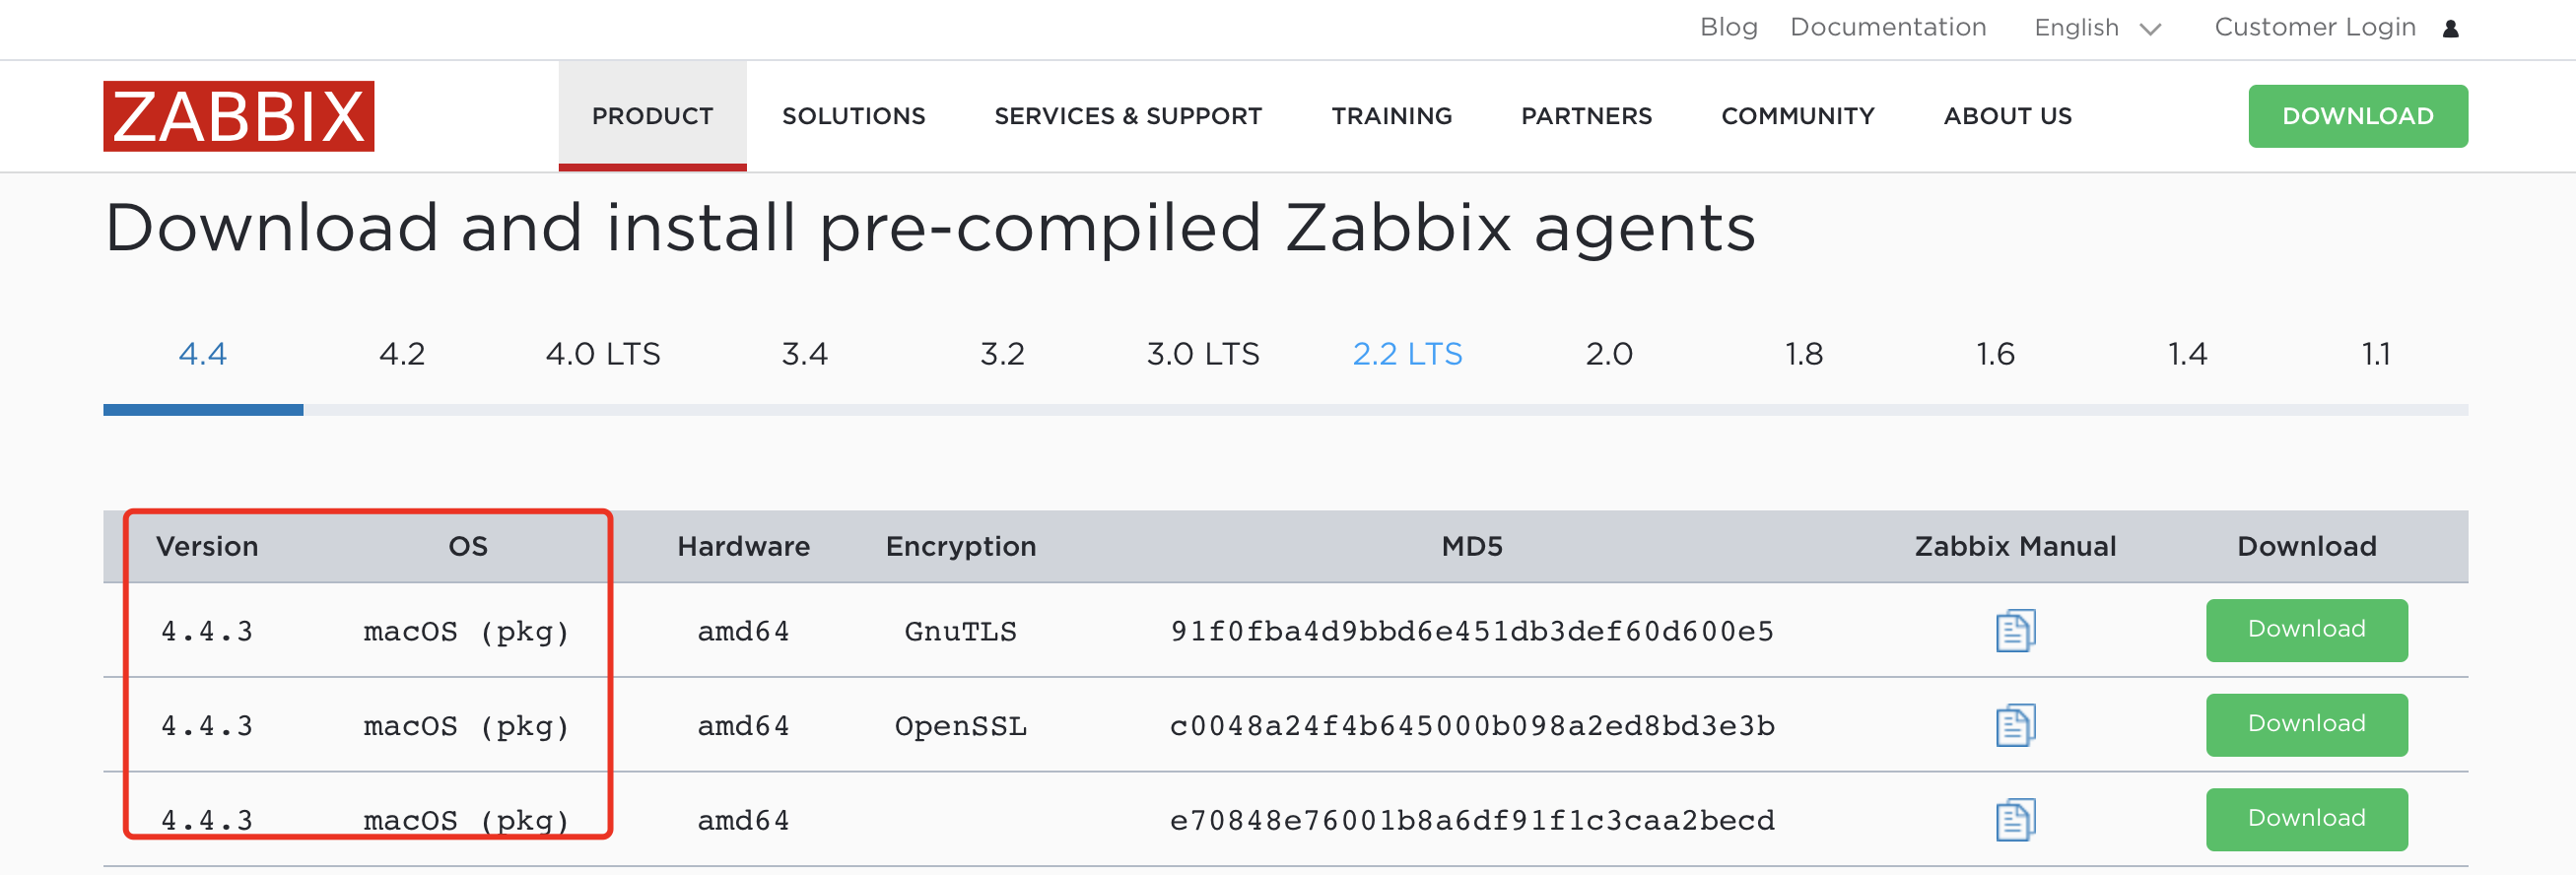Select the 3.0 LTS version
2576x875 pixels.
coord(1203,353)
